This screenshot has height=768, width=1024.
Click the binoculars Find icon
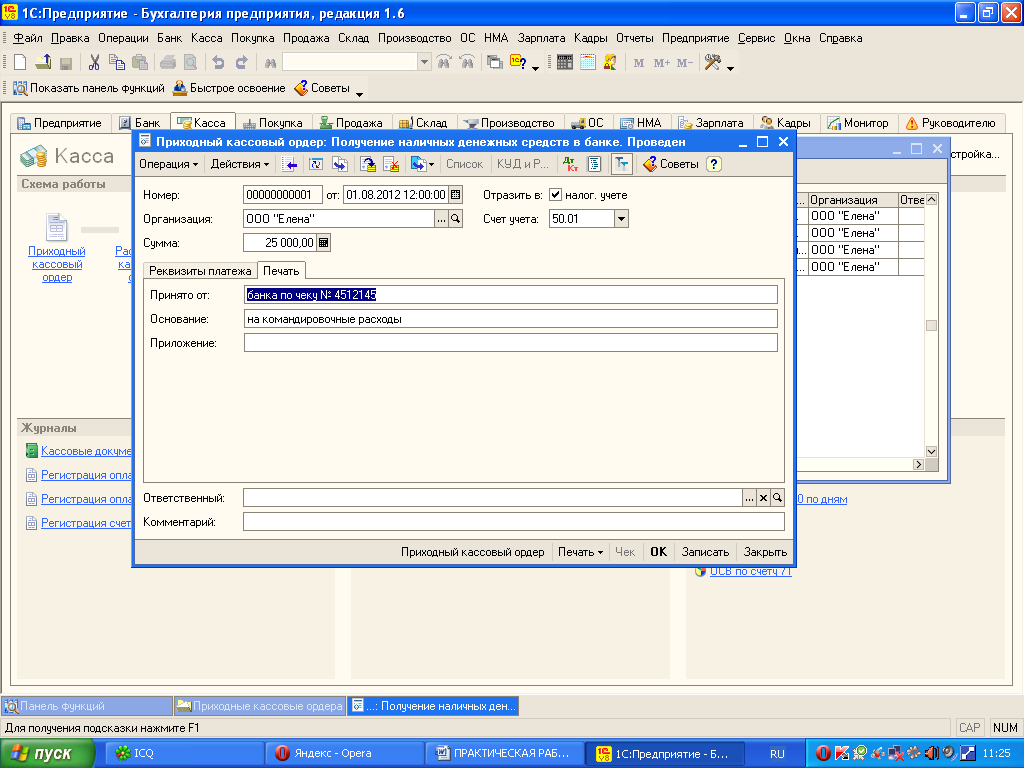[270, 63]
